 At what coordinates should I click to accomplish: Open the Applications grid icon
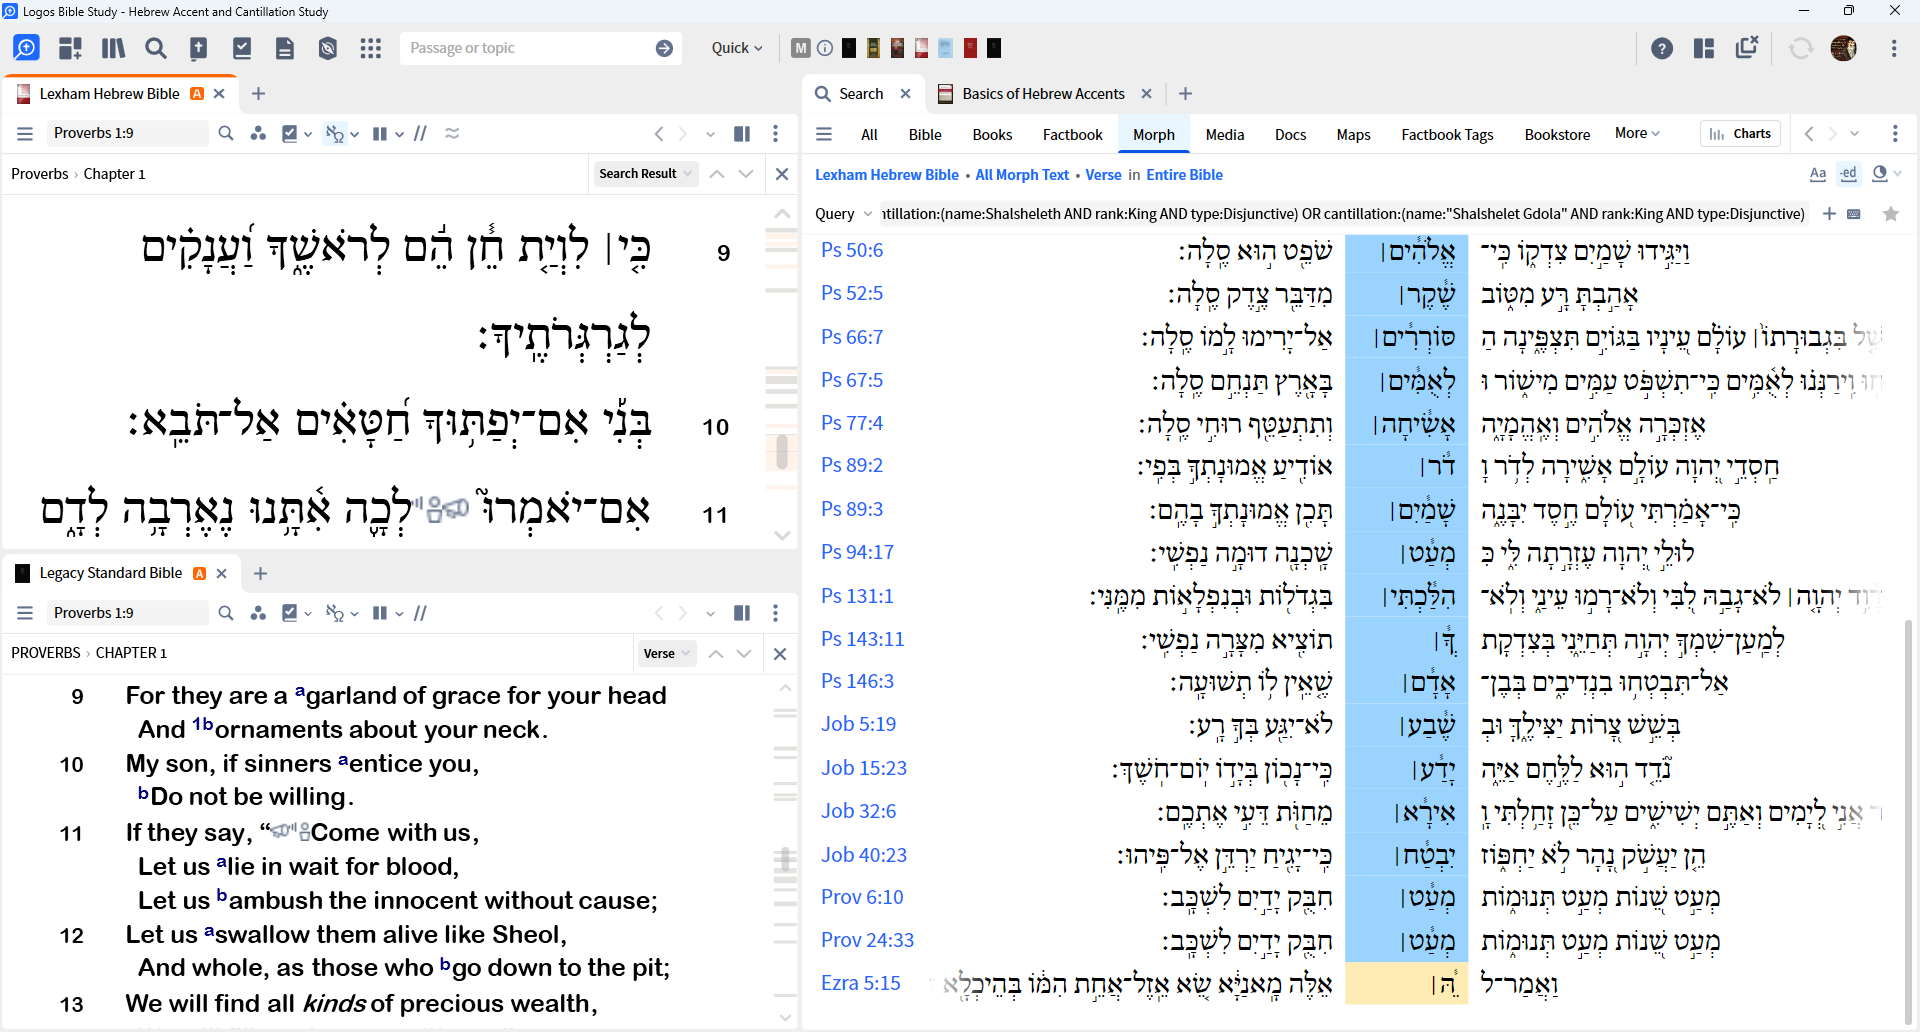click(371, 48)
